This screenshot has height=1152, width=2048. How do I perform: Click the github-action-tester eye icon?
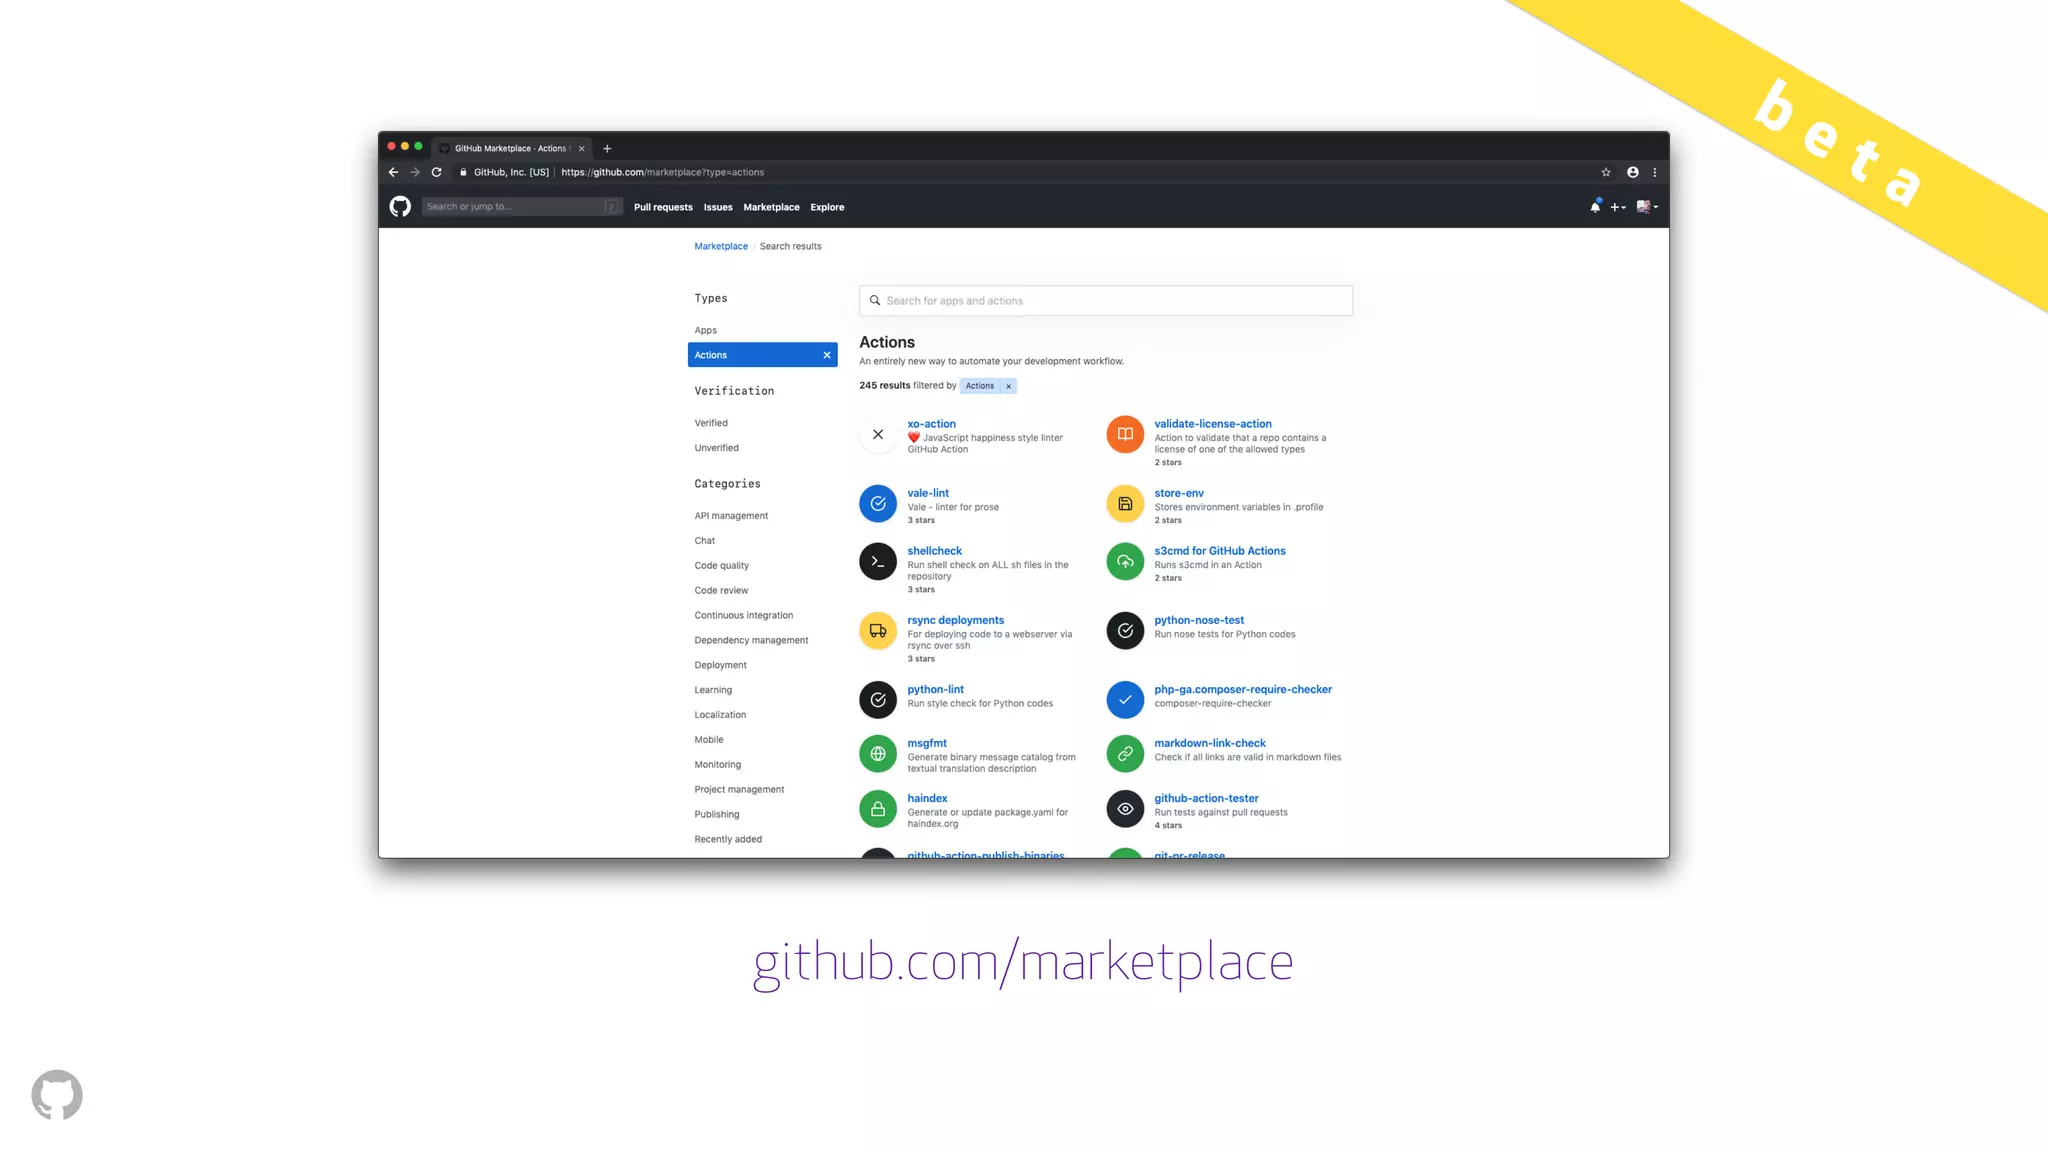[1125, 808]
